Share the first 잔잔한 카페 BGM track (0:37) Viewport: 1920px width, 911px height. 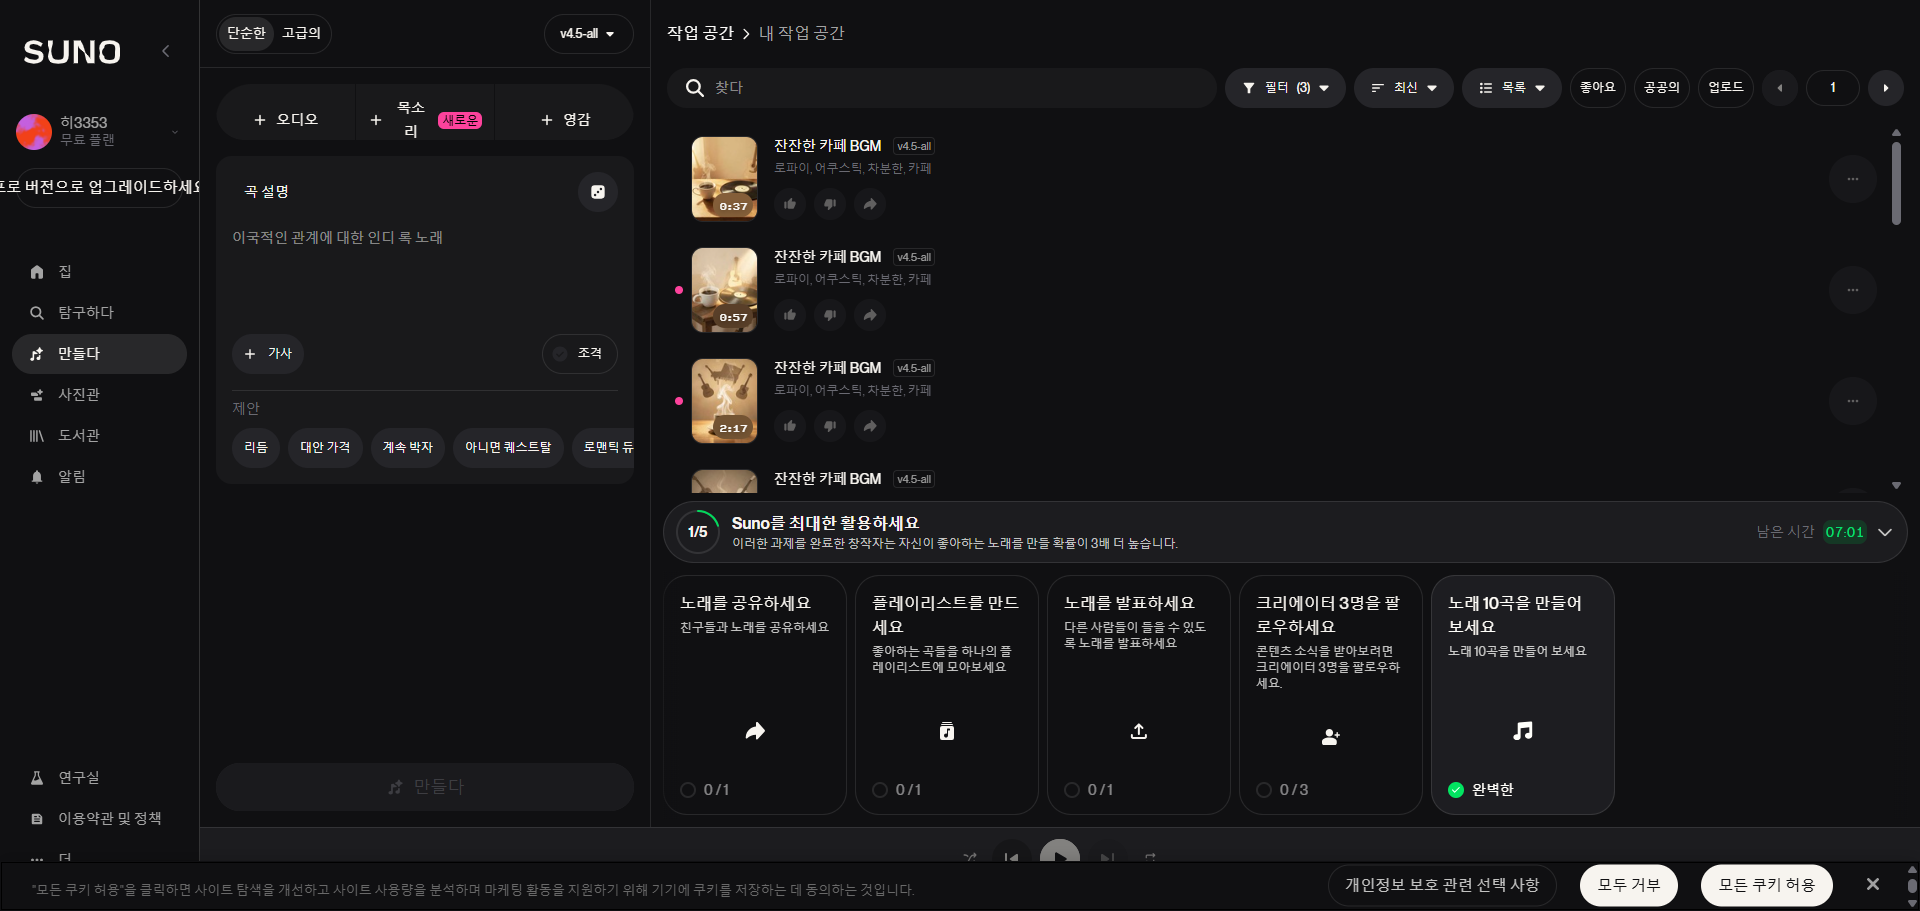coord(870,204)
